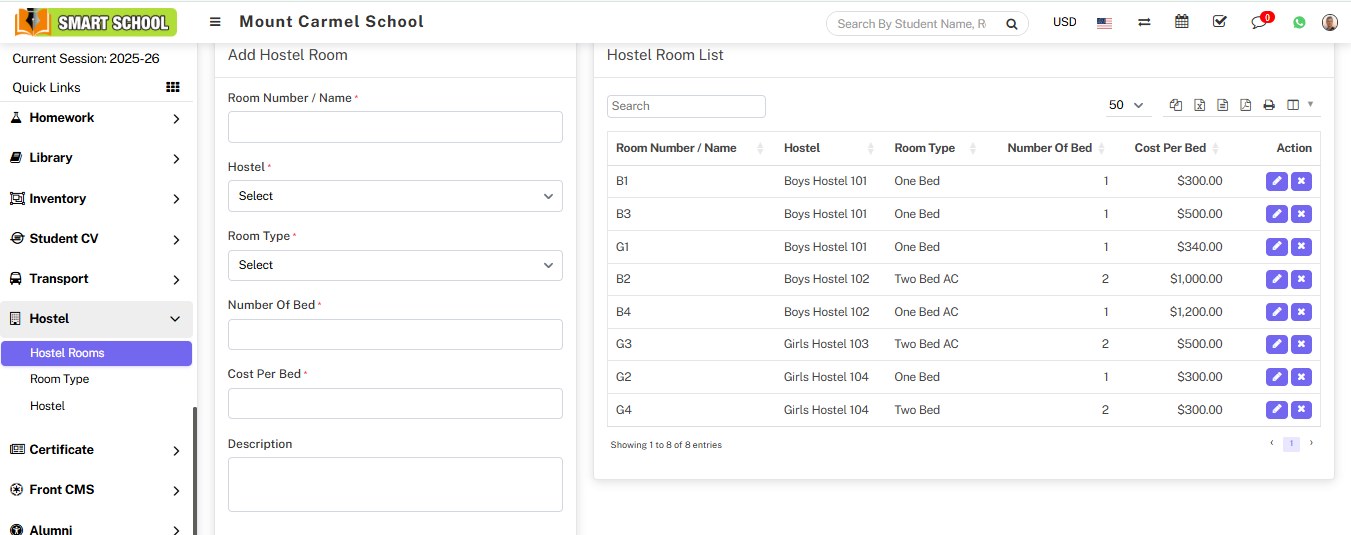The height and width of the screenshot is (535, 1351).
Task: Focus the Cost Per Bed field
Action: coord(395,403)
